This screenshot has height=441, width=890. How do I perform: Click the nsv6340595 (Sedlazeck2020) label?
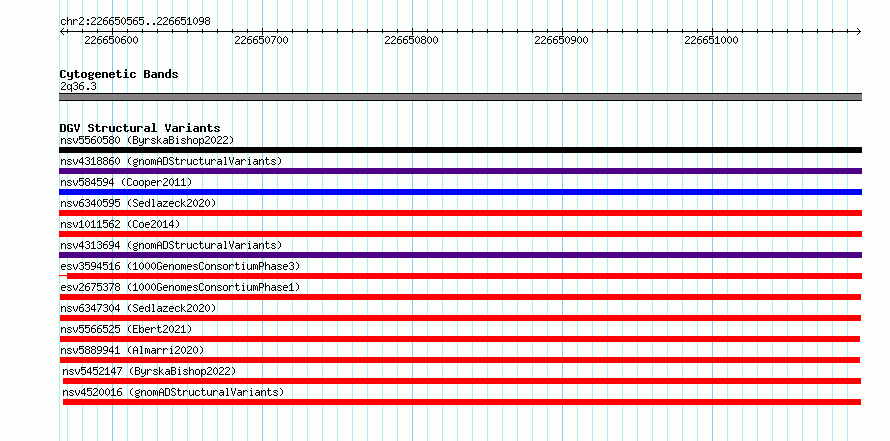[x=138, y=203]
